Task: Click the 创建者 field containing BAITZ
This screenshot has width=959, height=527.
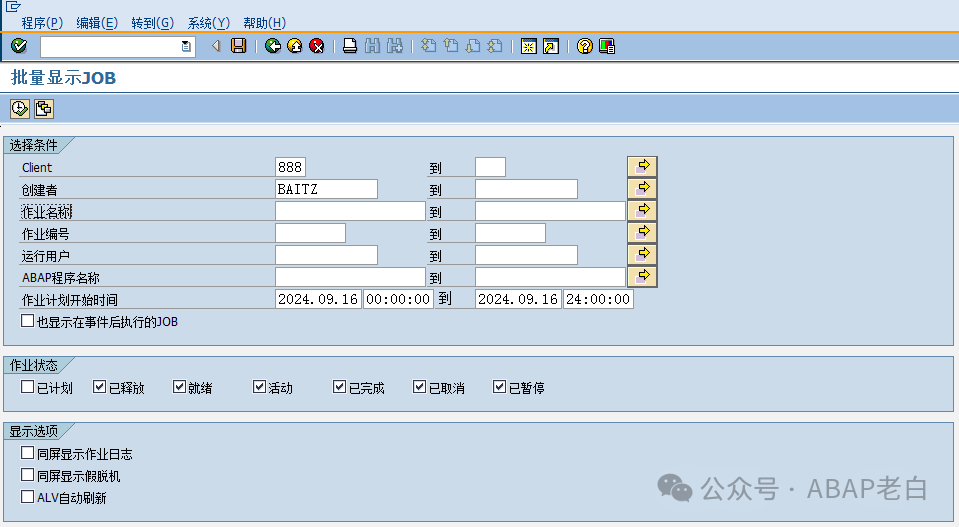Action: 327,189
